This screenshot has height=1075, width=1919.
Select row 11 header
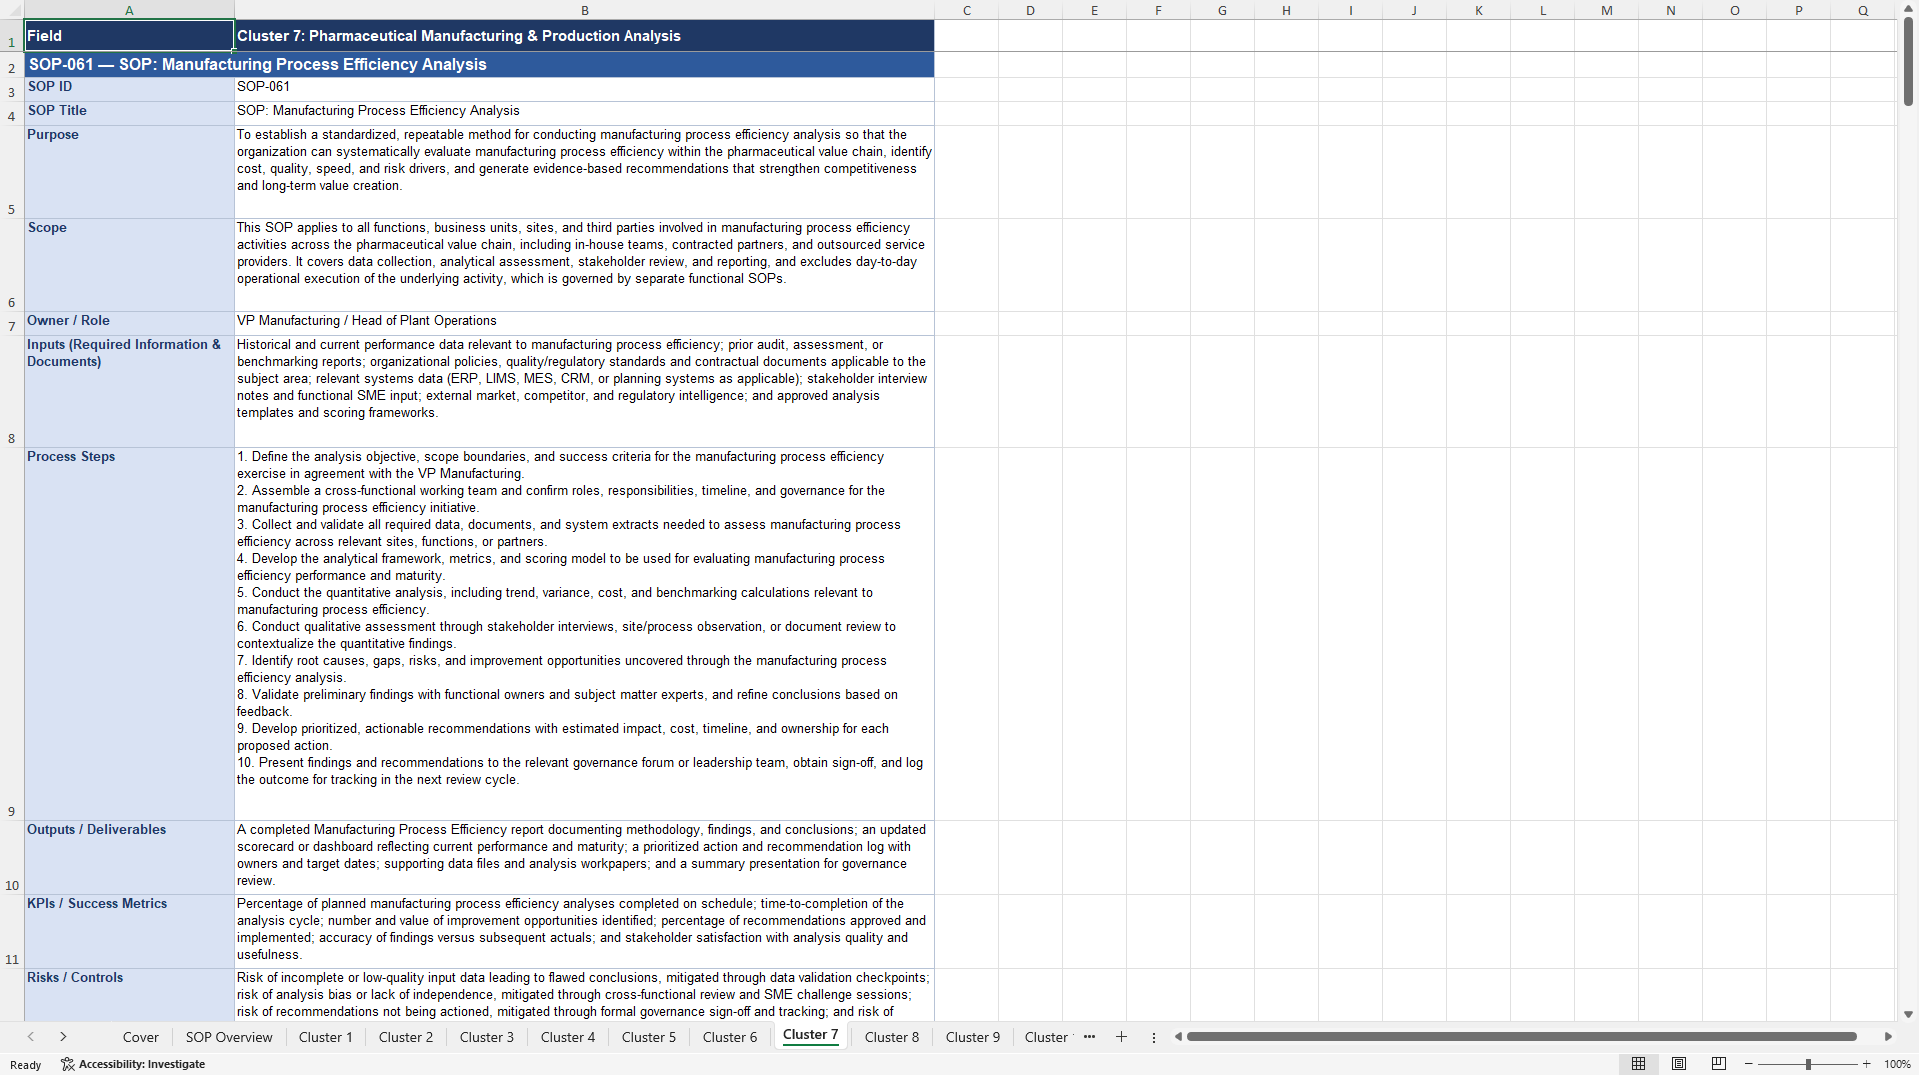[12, 930]
